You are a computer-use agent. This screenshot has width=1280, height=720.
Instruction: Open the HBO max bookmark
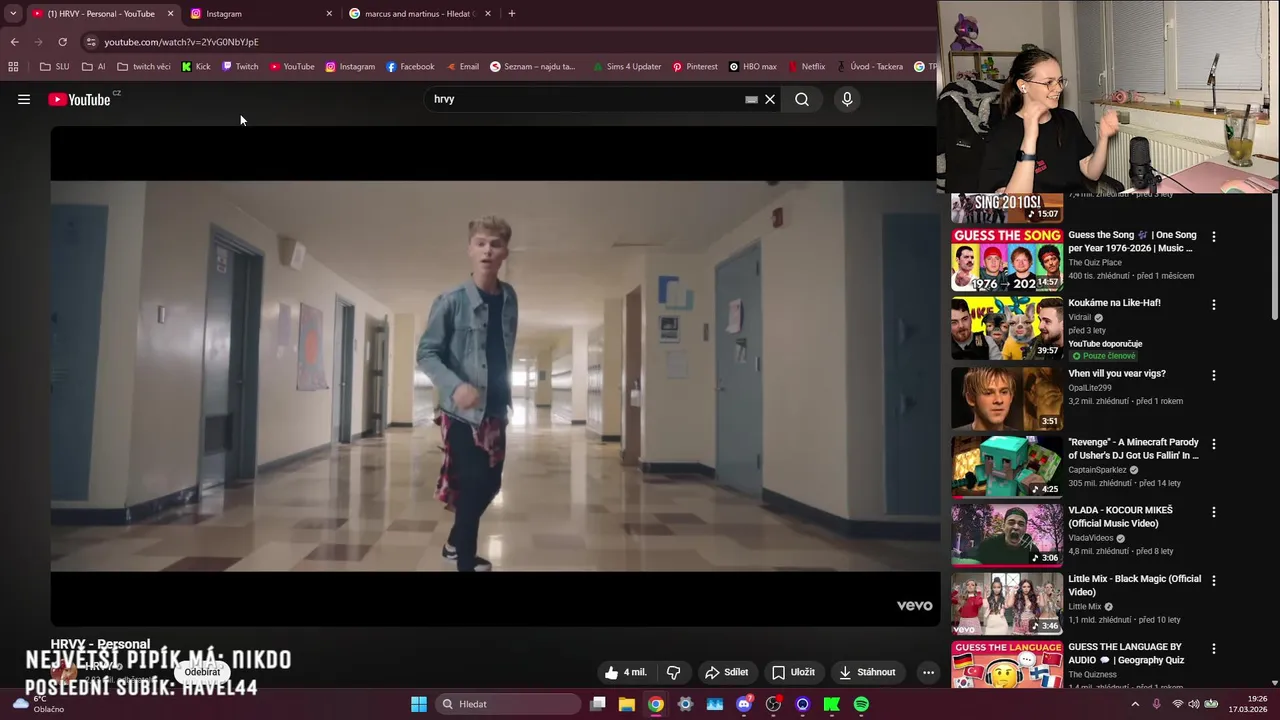753,67
